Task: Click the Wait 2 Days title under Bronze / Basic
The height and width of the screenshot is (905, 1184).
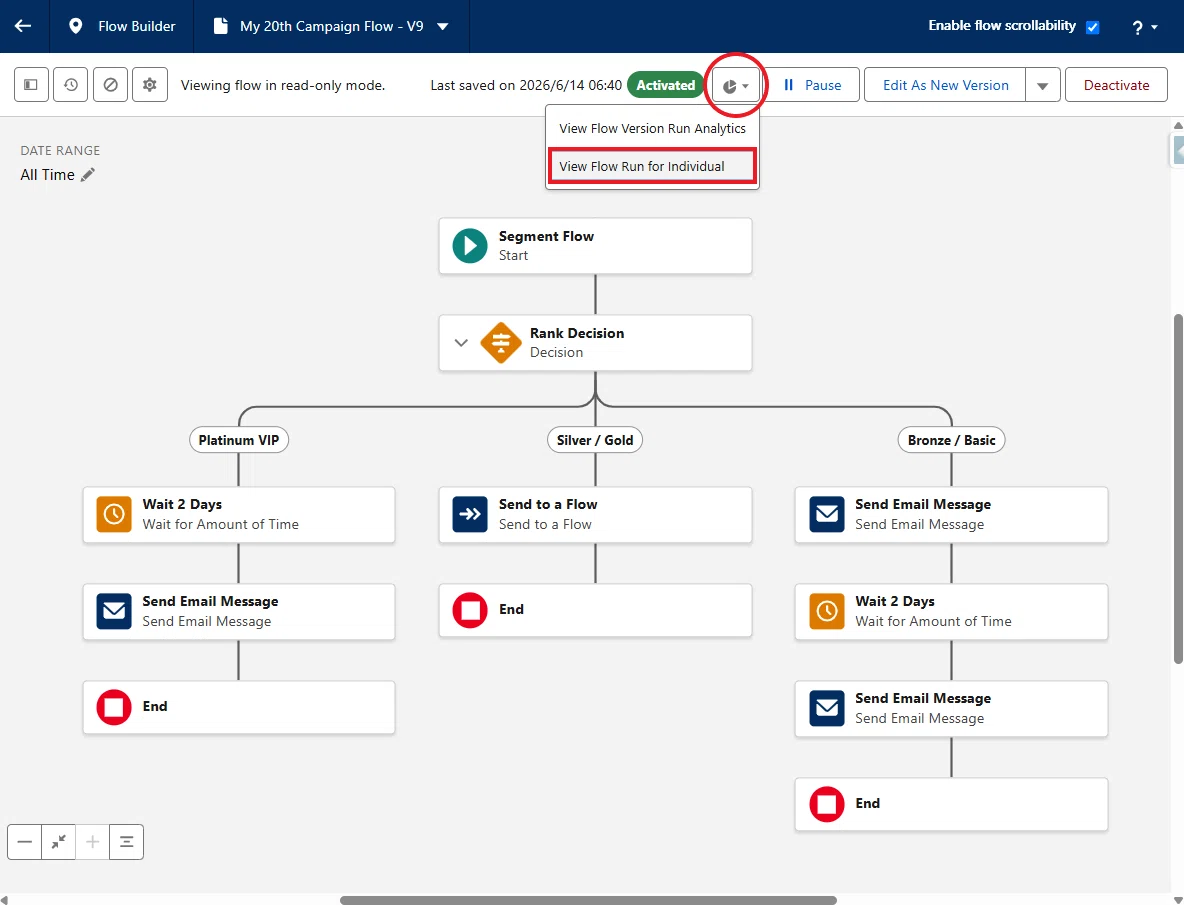Action: (x=895, y=601)
